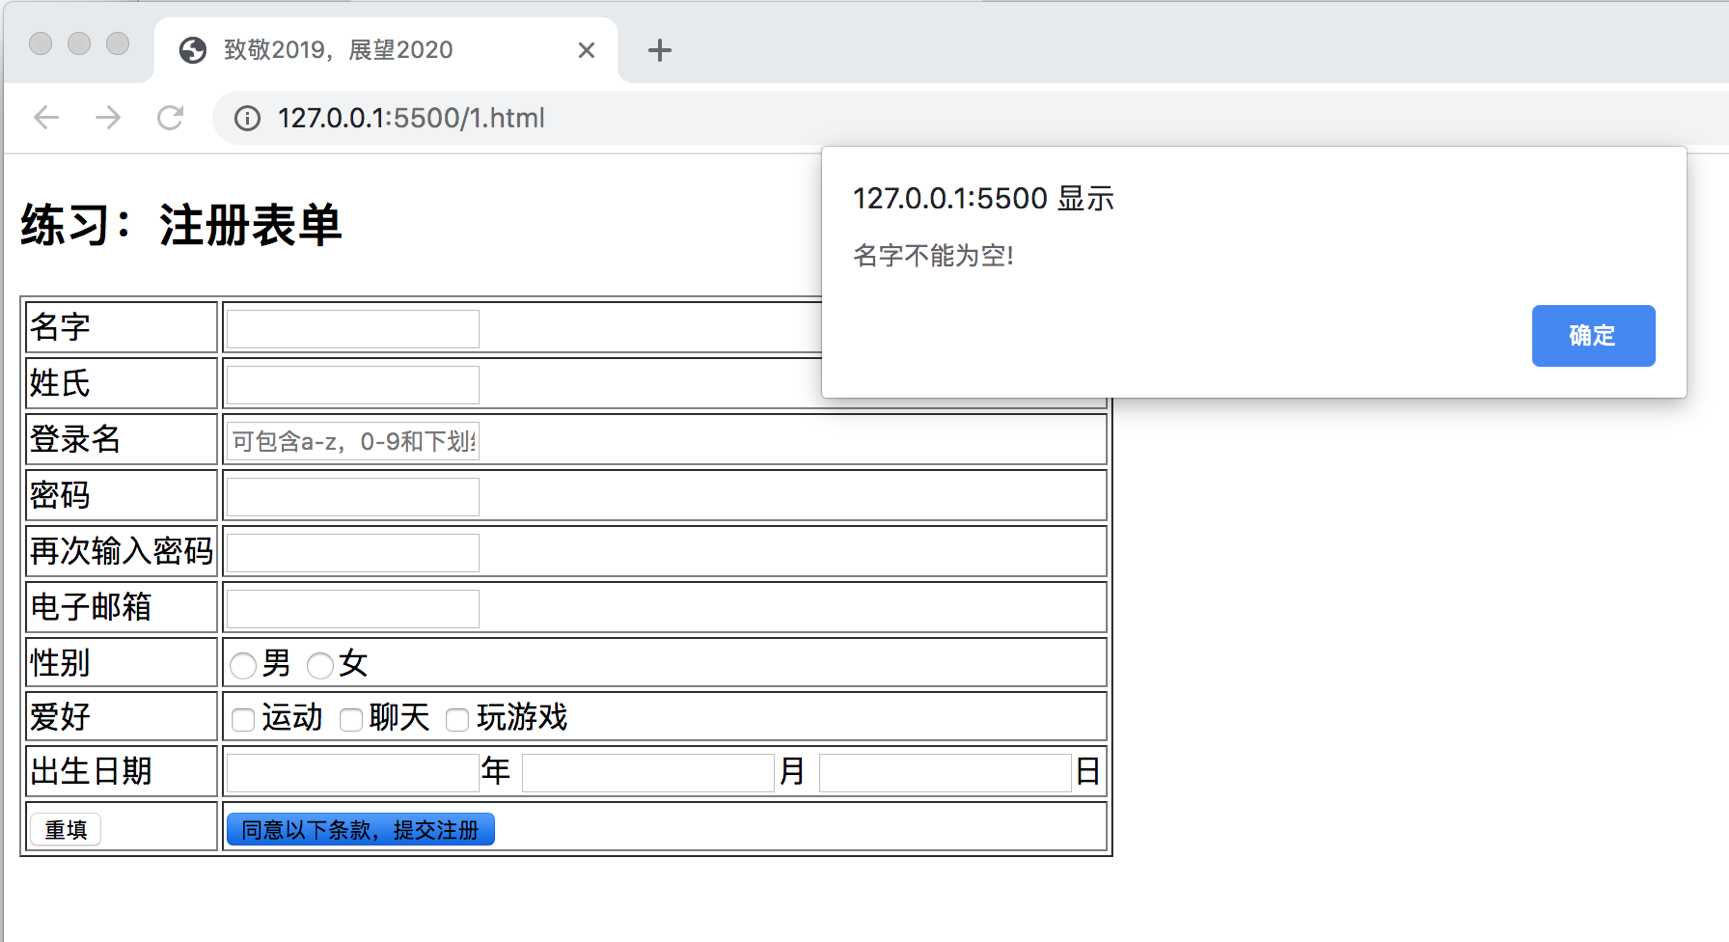
Task: Click alert title 127.0.0.1:5500 显示
Action: [983, 198]
